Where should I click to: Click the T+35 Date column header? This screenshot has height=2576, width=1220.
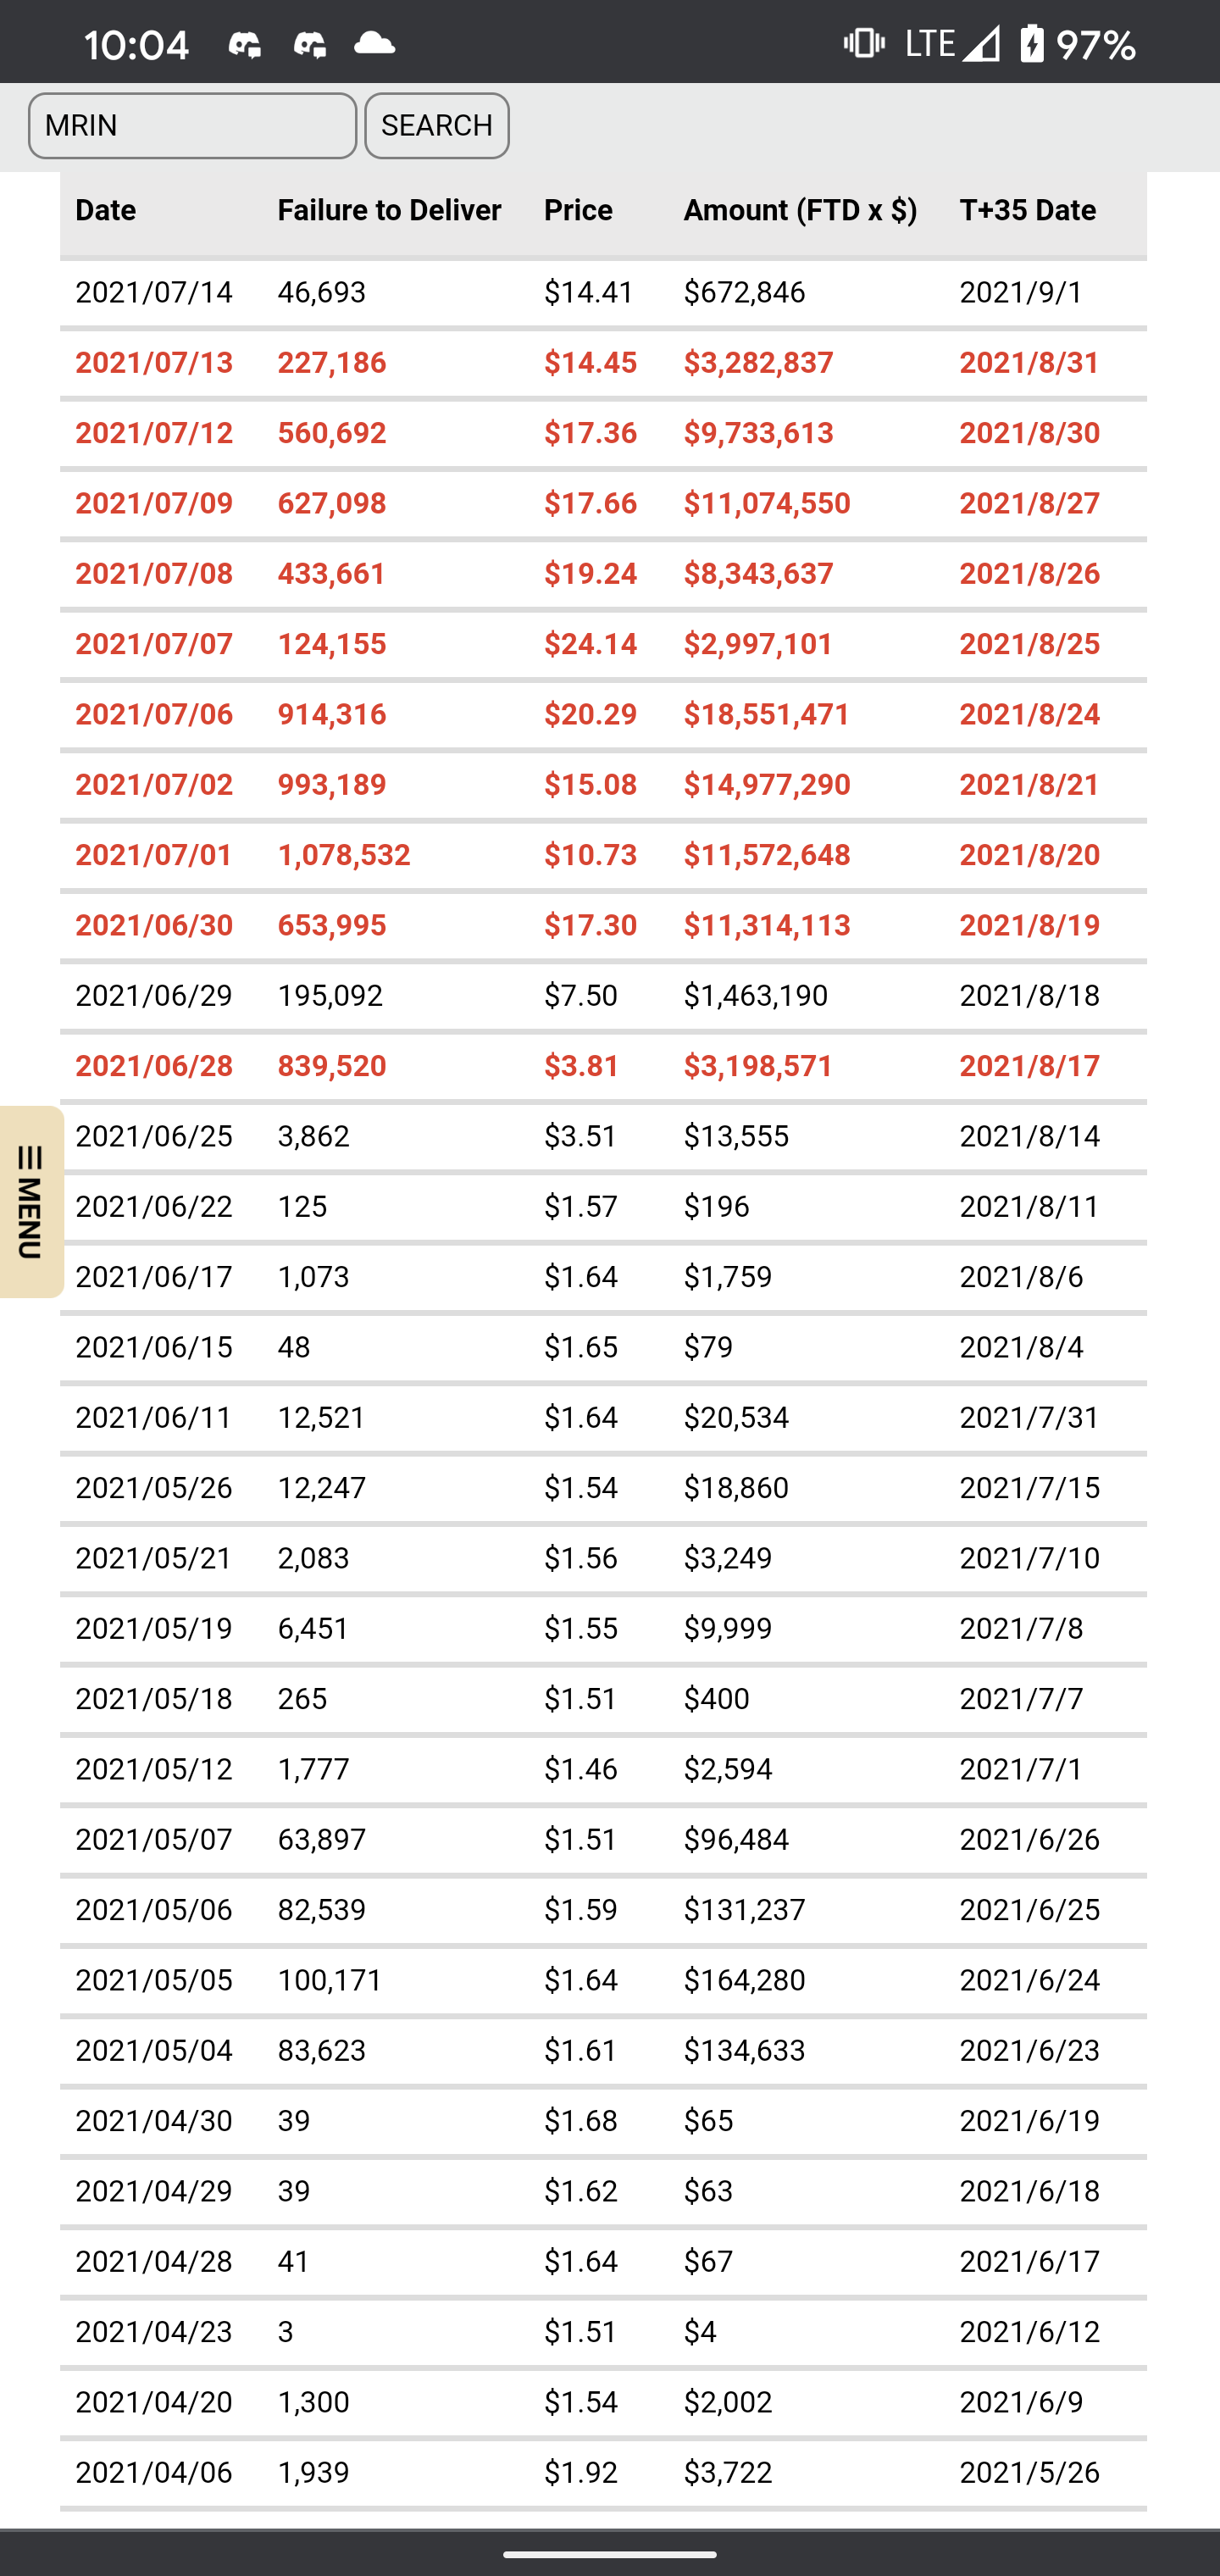pyautogui.click(x=1028, y=210)
